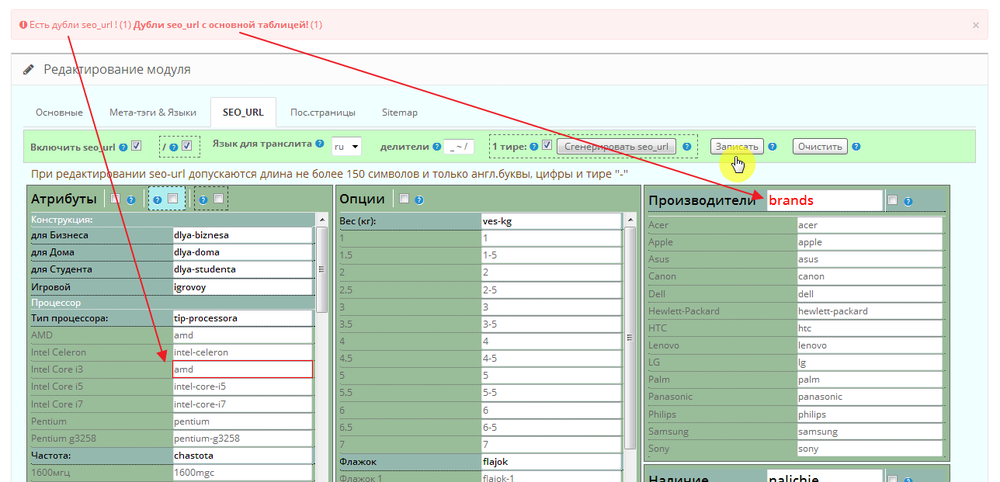Click pencil icon beside 'Редактирование модуля'
This screenshot has height=482, width=1000.
click(28, 70)
